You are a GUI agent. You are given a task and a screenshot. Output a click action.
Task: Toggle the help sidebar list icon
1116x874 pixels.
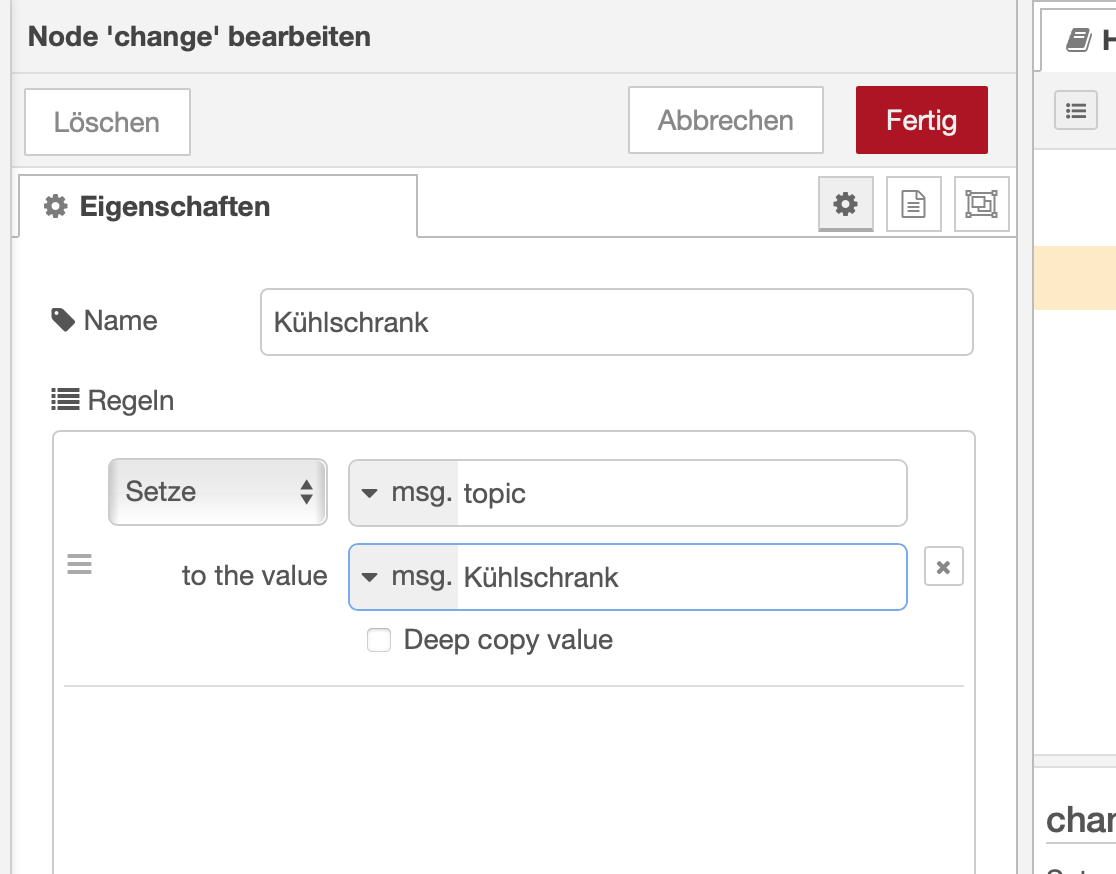click(1076, 110)
